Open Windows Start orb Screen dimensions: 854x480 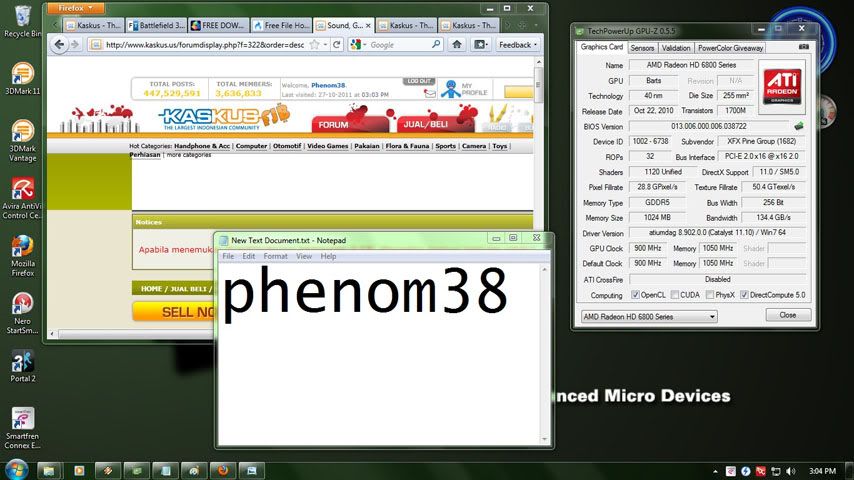(16, 470)
